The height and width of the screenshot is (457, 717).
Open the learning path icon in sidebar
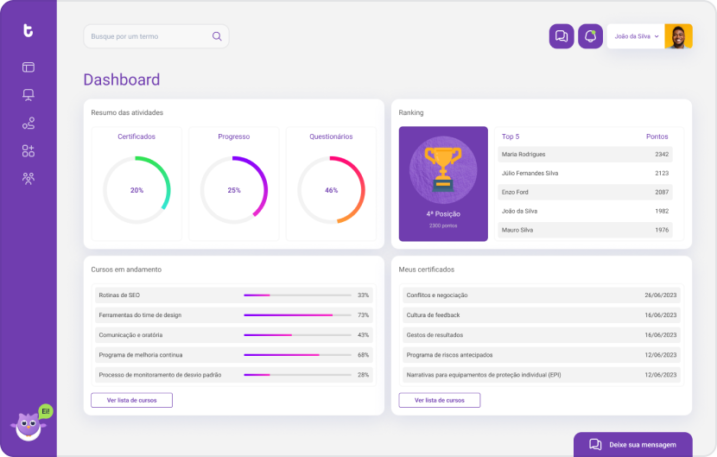(x=28, y=123)
